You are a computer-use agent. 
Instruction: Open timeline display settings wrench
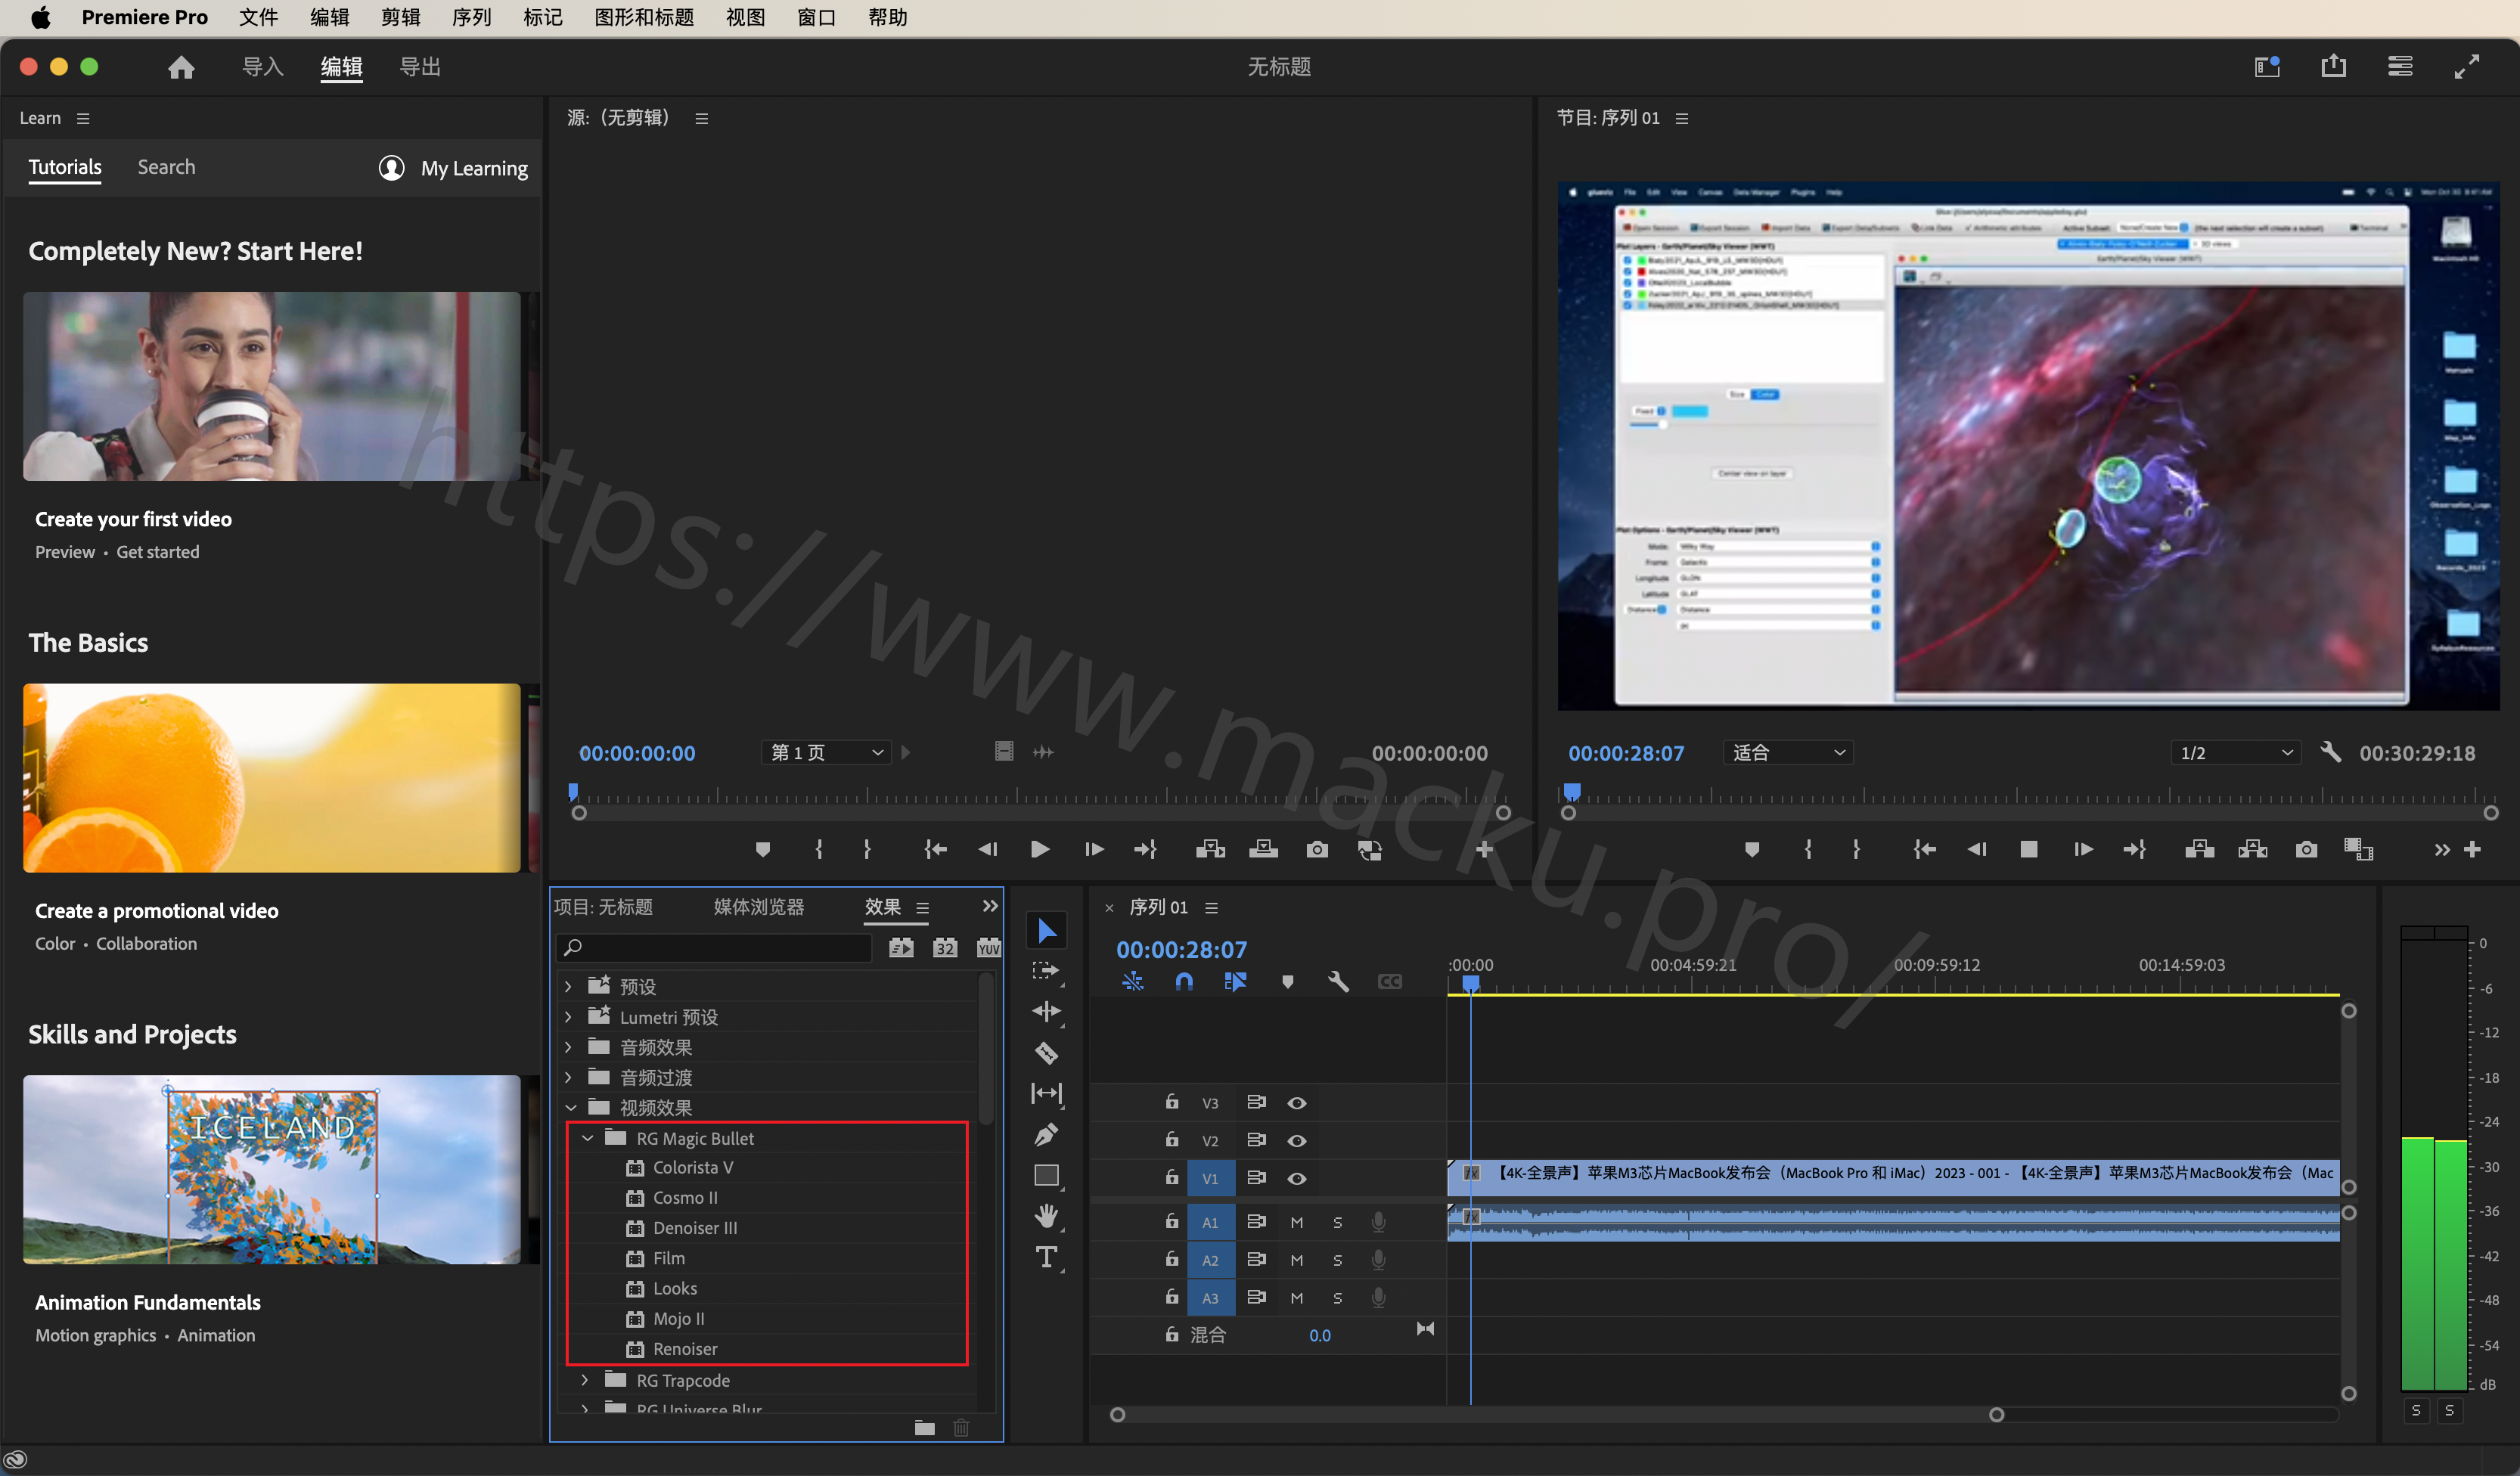tap(1338, 982)
